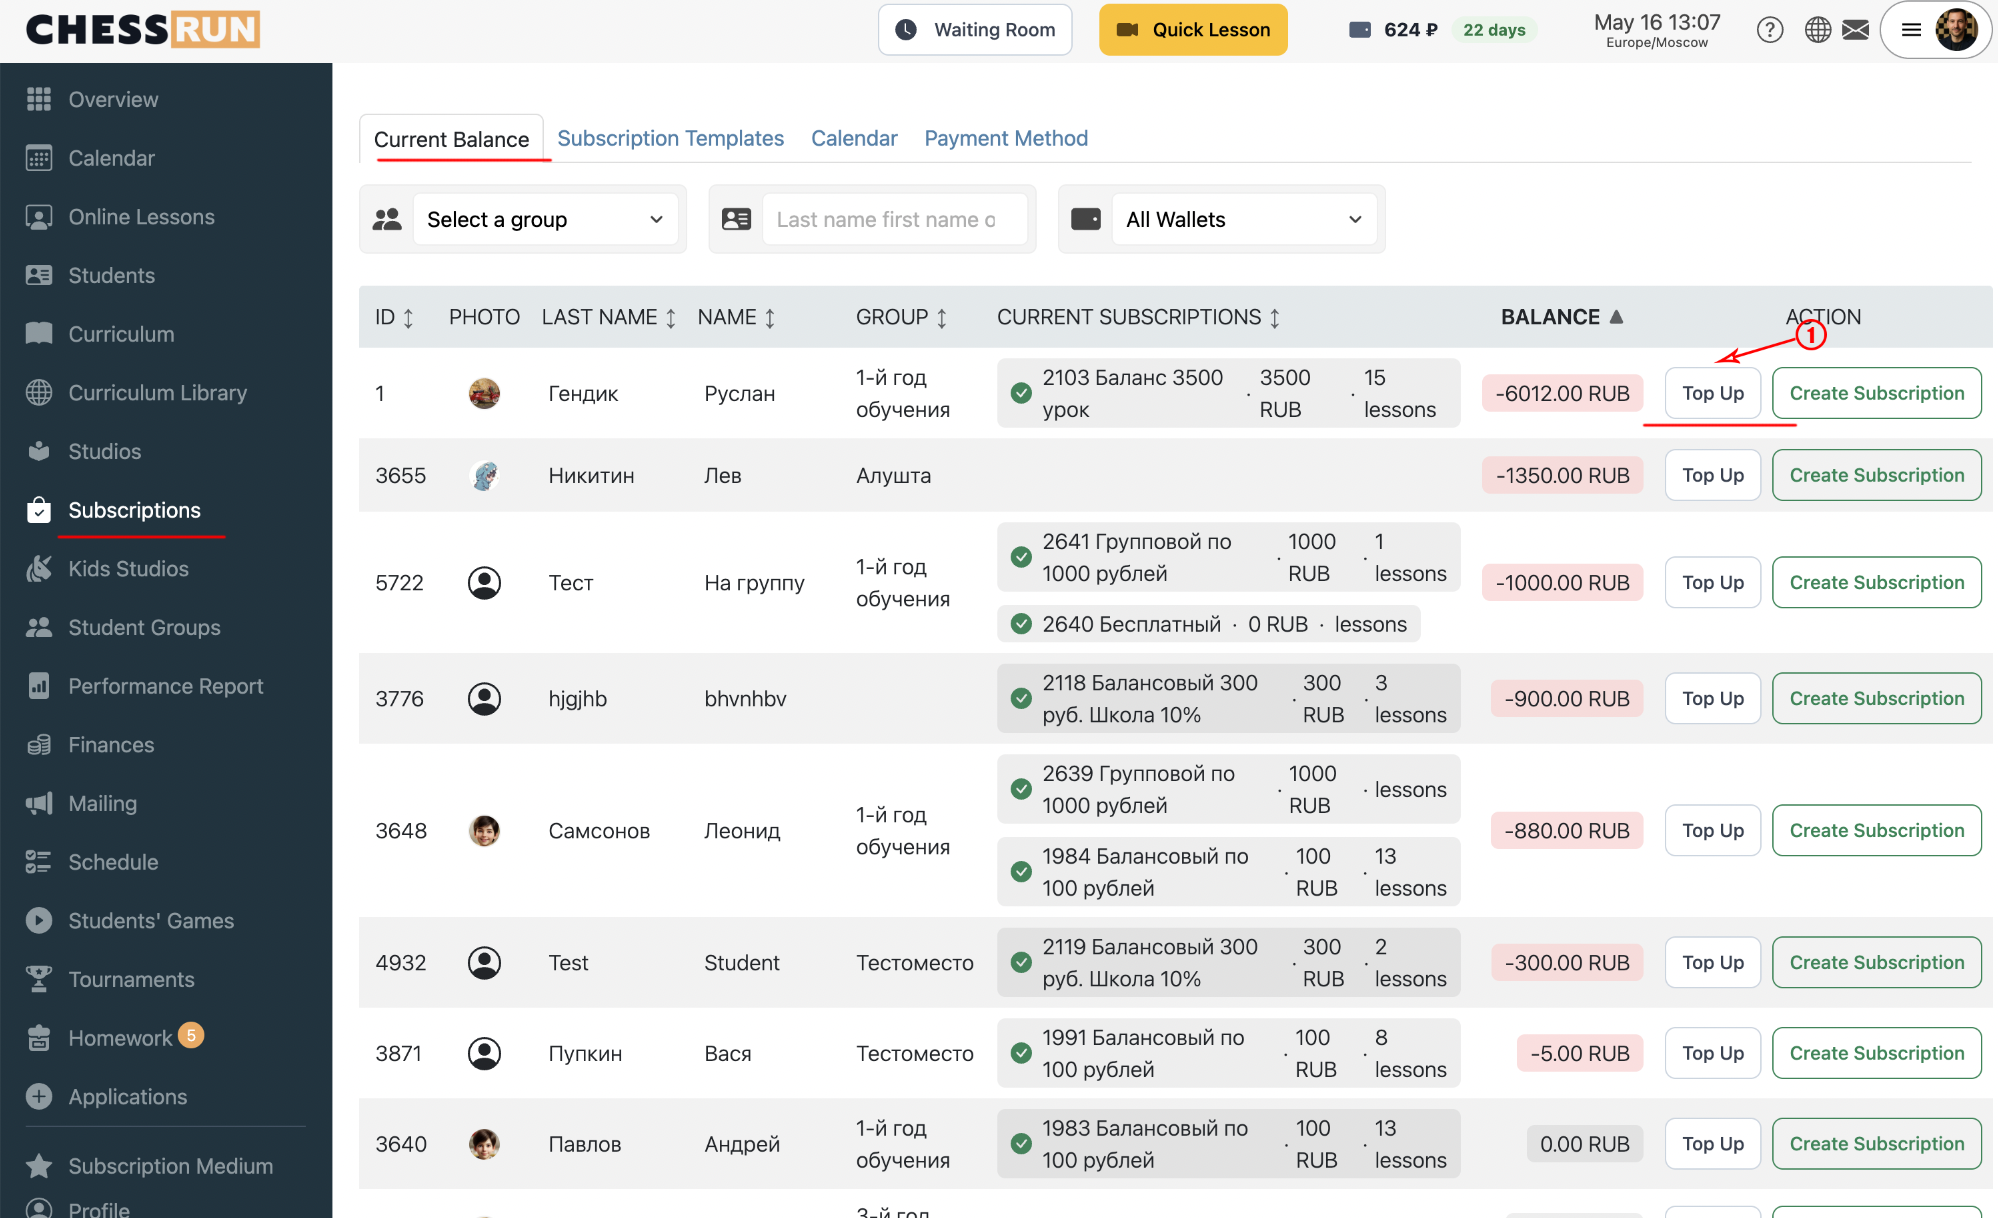The height and width of the screenshot is (1218, 1998).
Task: Go to Studios
Action: pos(104,452)
